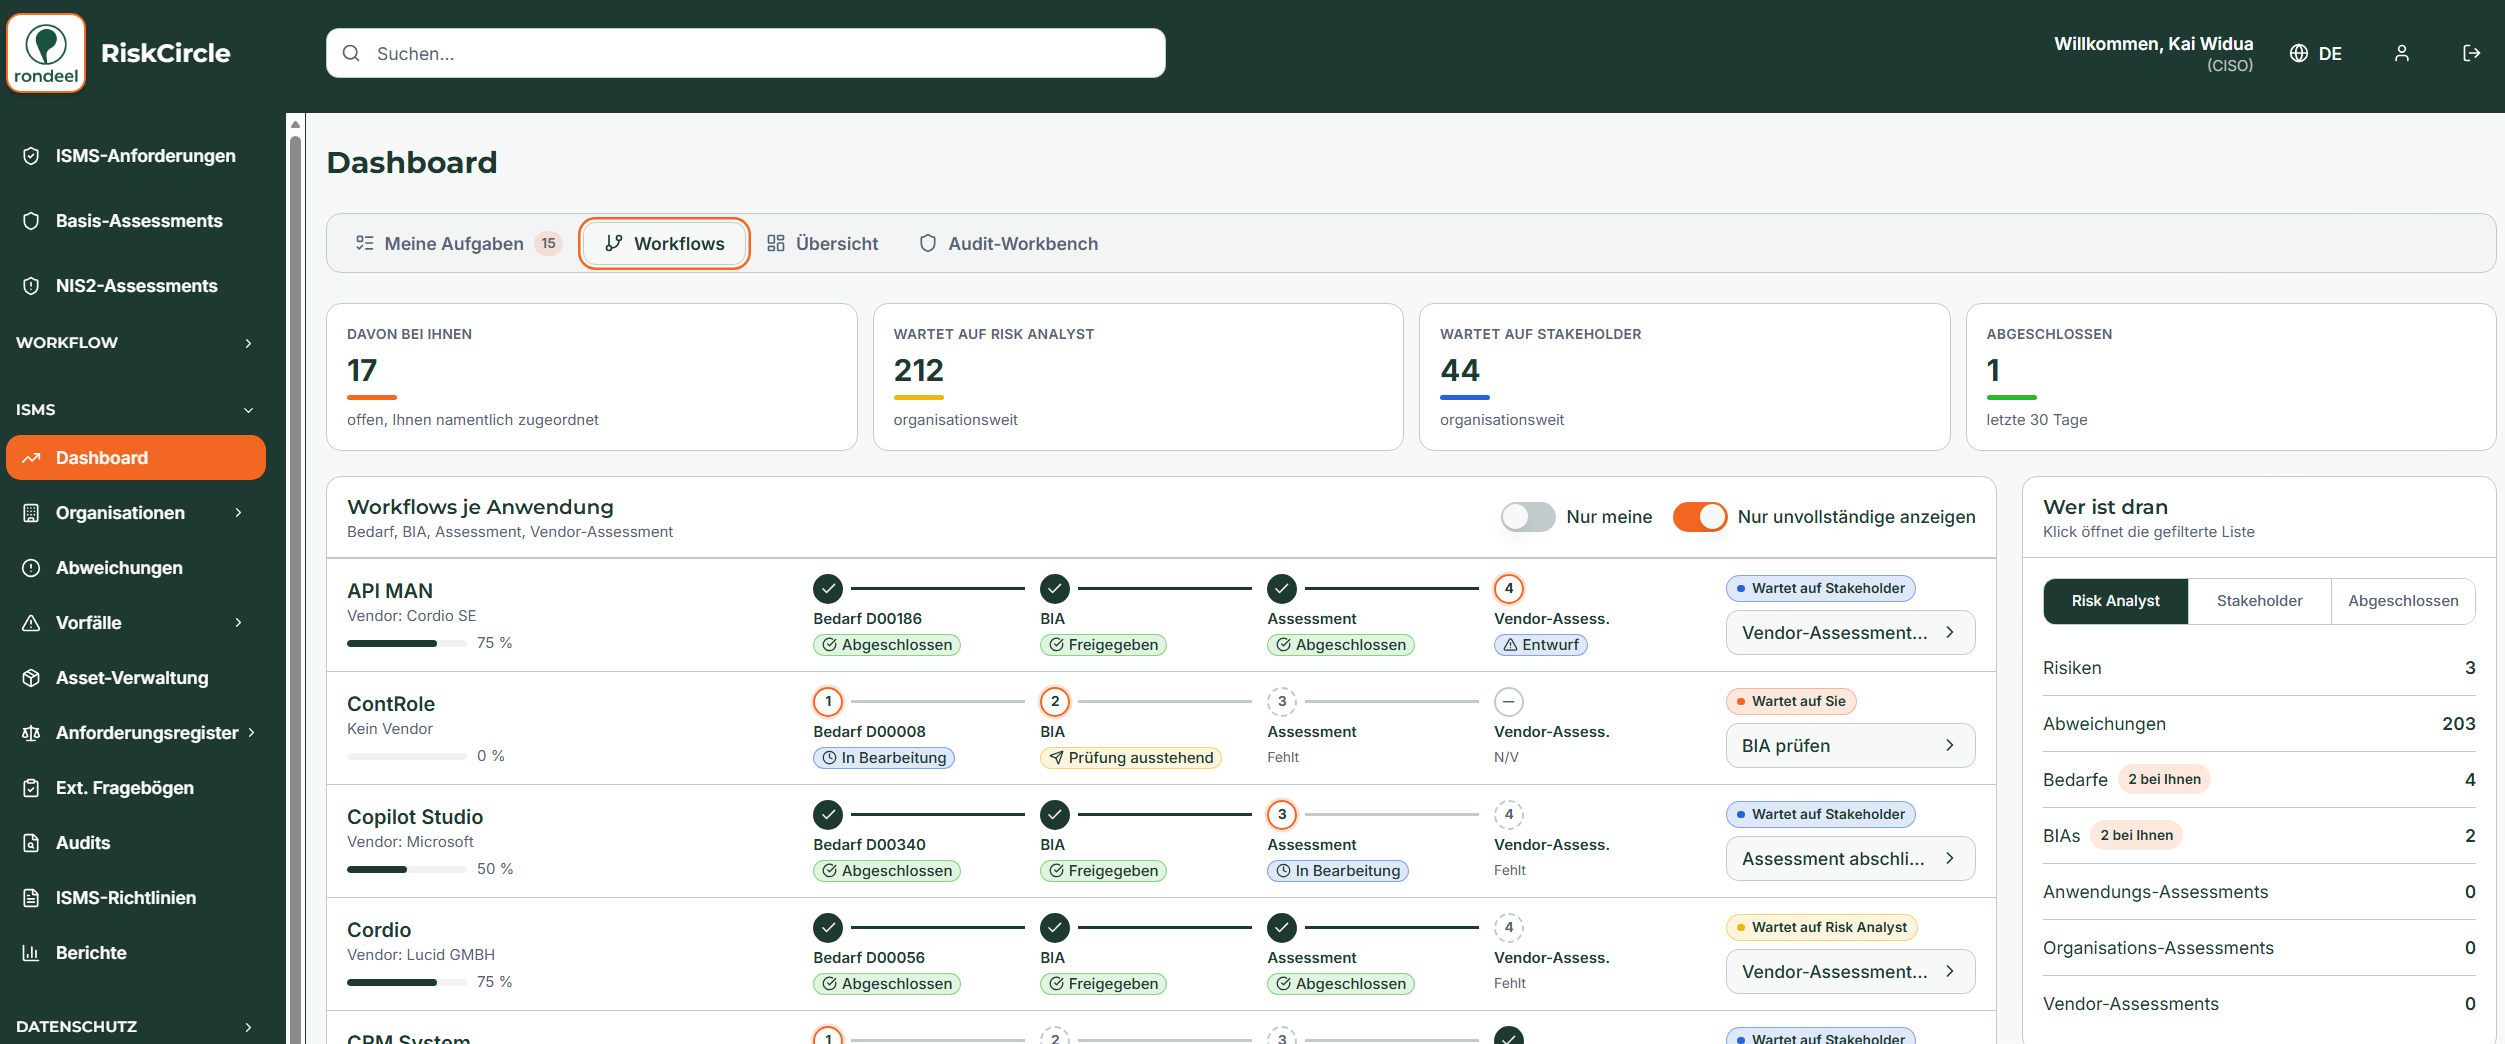
Task: Disable Nur unvollständige anzeigen toggle
Action: [x=1700, y=517]
